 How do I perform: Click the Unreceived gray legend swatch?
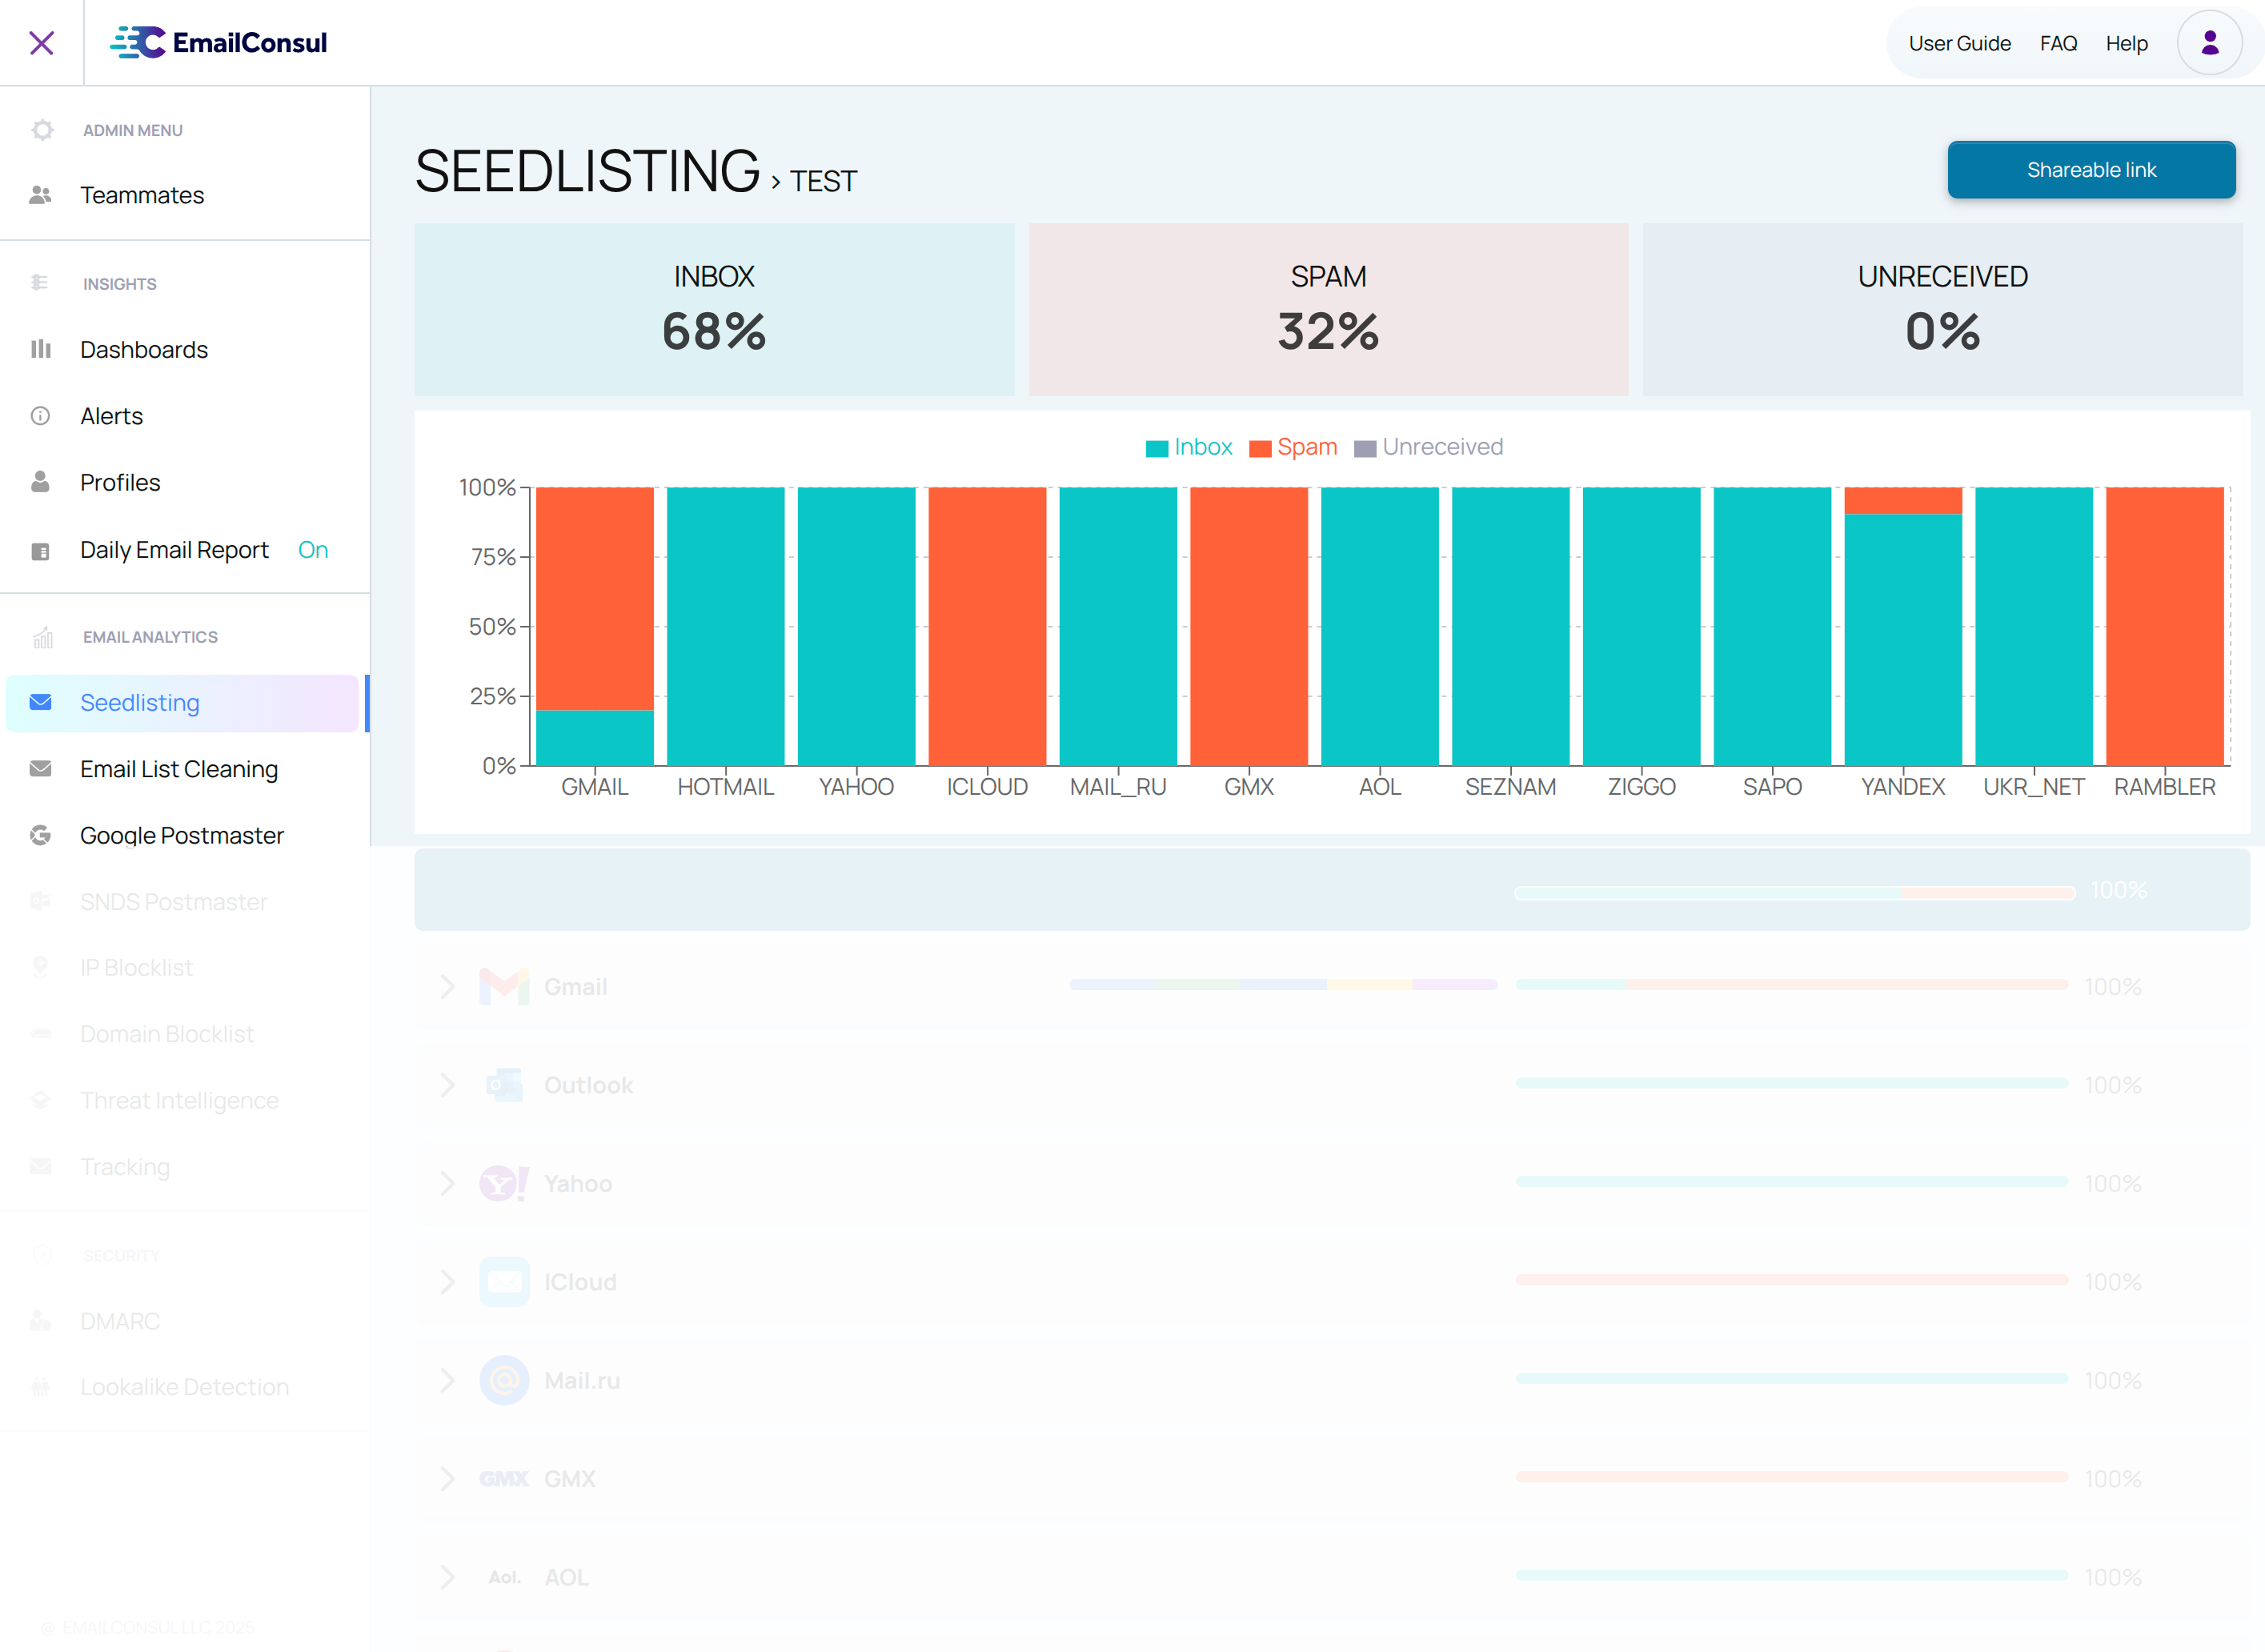point(1364,448)
